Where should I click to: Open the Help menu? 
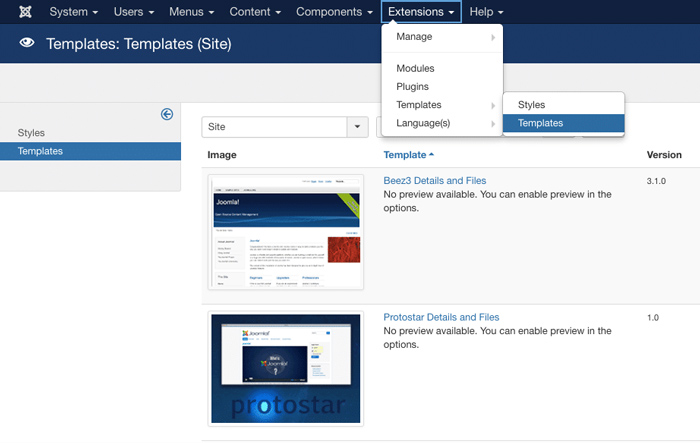tap(486, 12)
